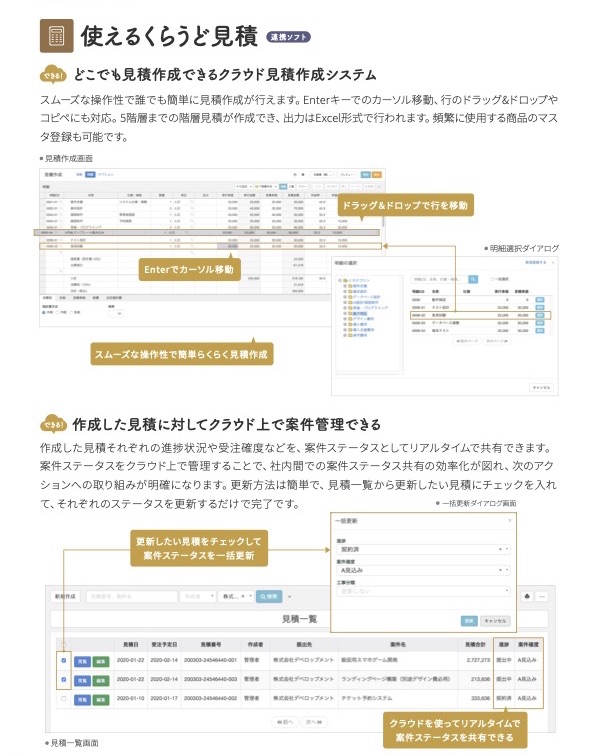Click the brown calculator logo icon
Image resolution: width=595 pixels, height=756 pixels.
point(56,36)
